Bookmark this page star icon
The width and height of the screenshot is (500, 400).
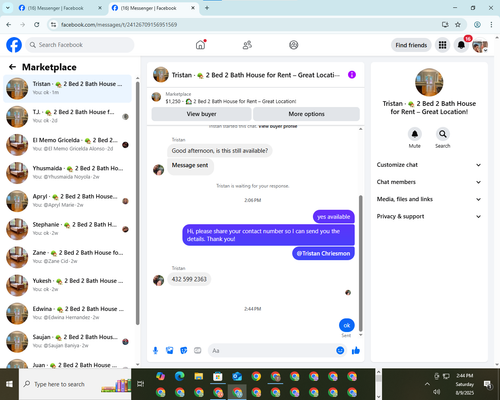click(x=458, y=24)
